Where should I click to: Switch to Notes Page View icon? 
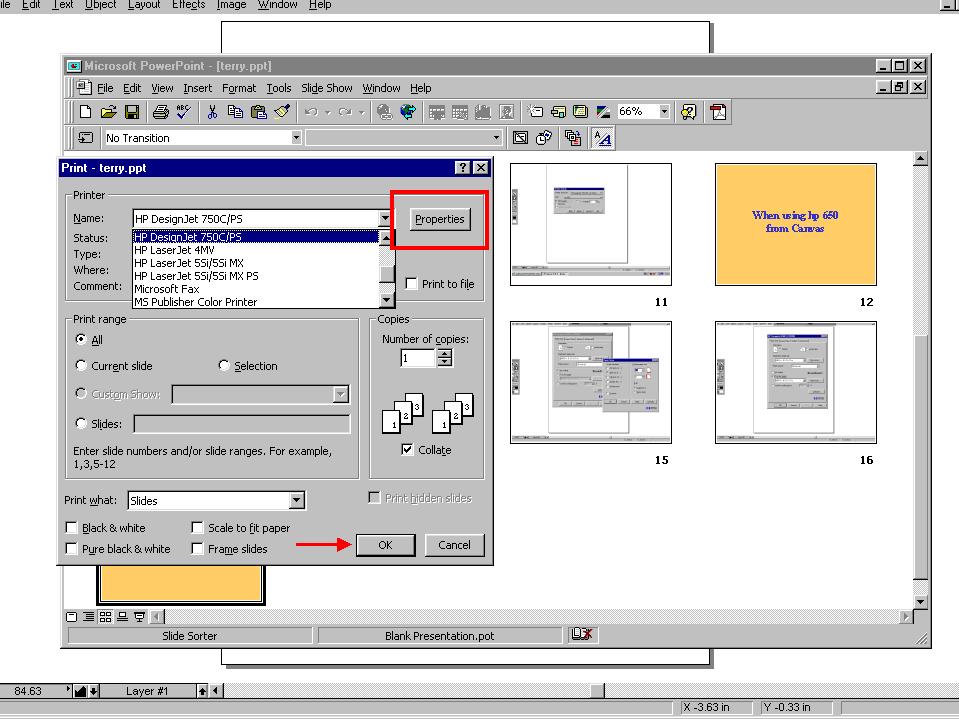pos(122,617)
